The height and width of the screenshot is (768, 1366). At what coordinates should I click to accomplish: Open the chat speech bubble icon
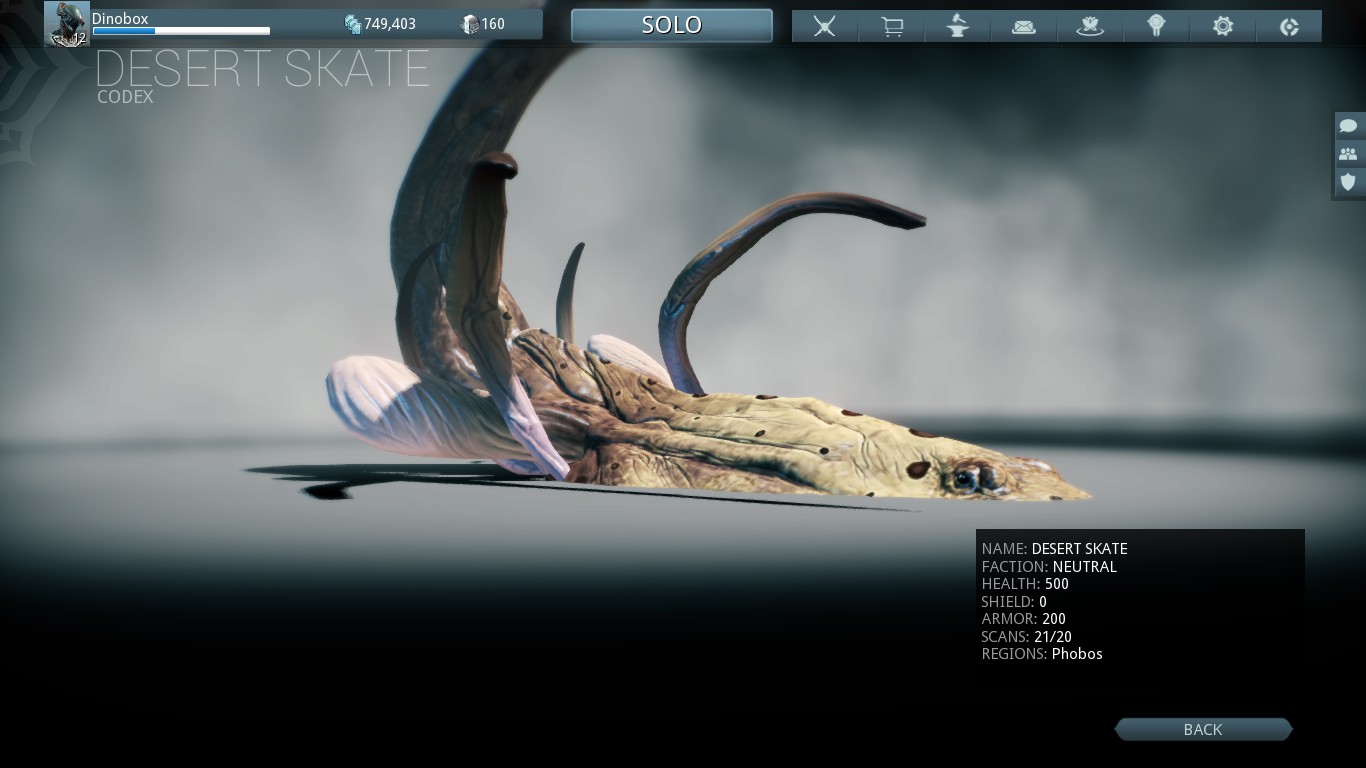pyautogui.click(x=1349, y=126)
